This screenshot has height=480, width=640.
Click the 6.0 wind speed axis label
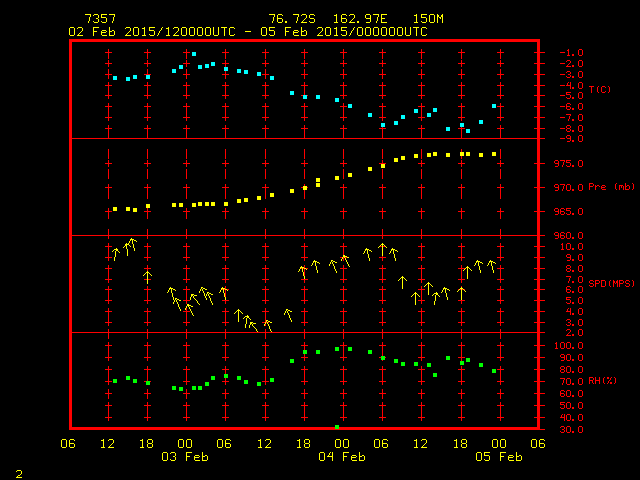574,290
